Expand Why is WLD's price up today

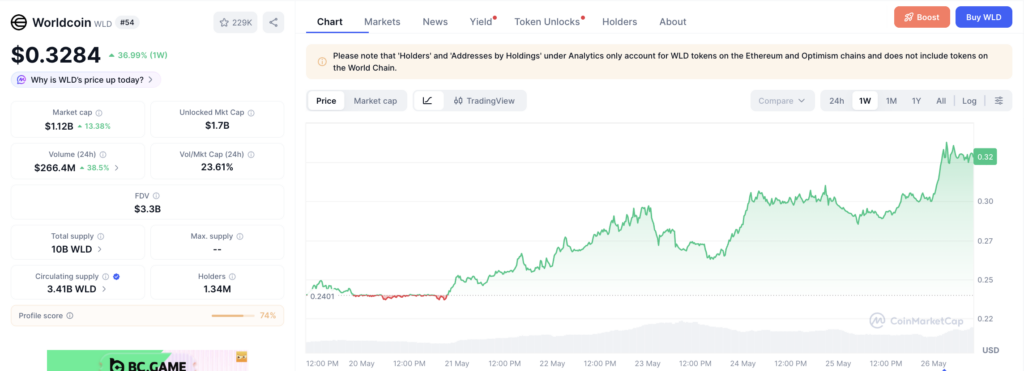(85, 80)
